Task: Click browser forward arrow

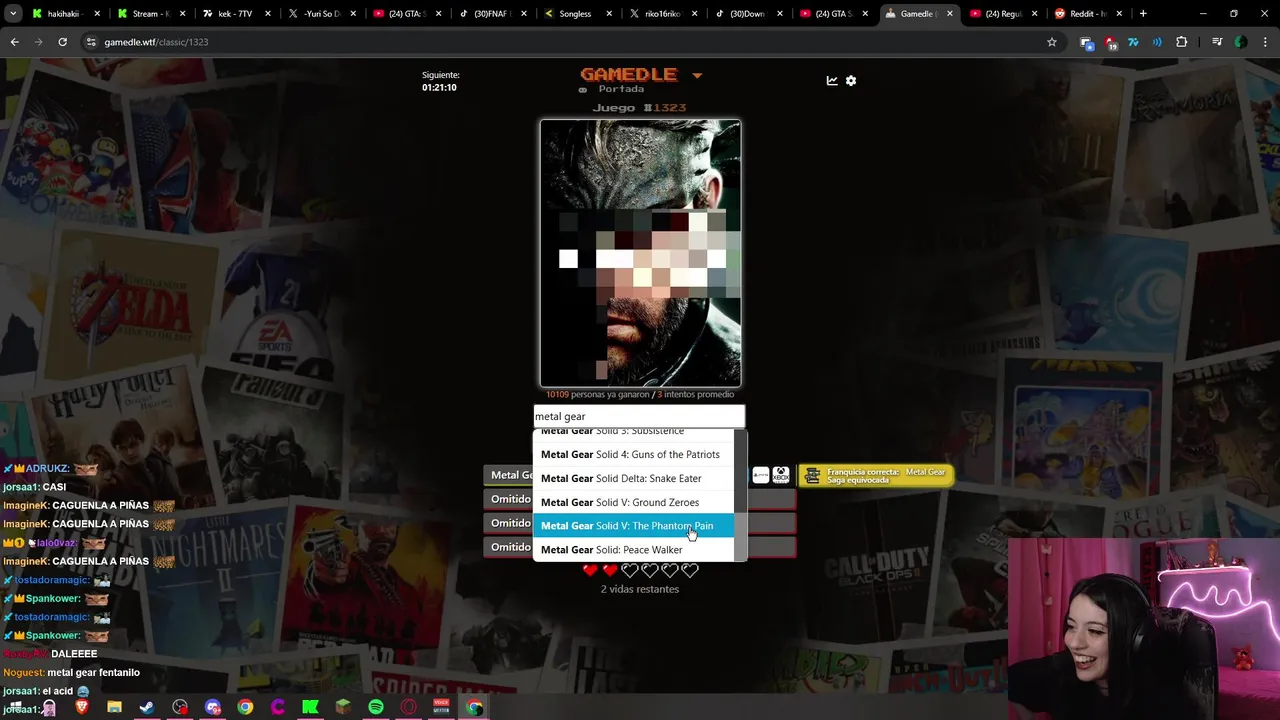Action: 38,42
